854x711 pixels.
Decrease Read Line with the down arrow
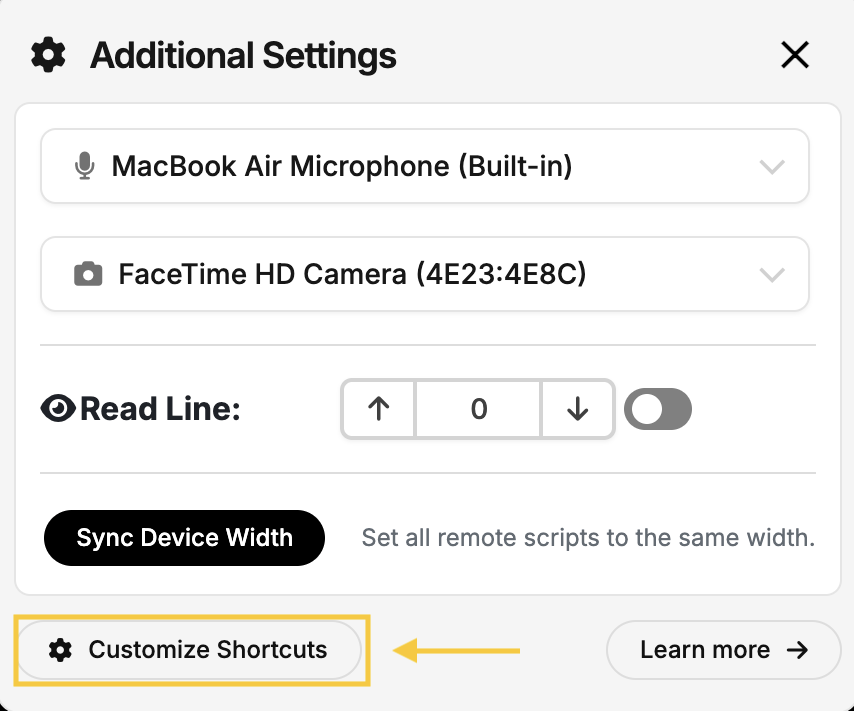577,409
